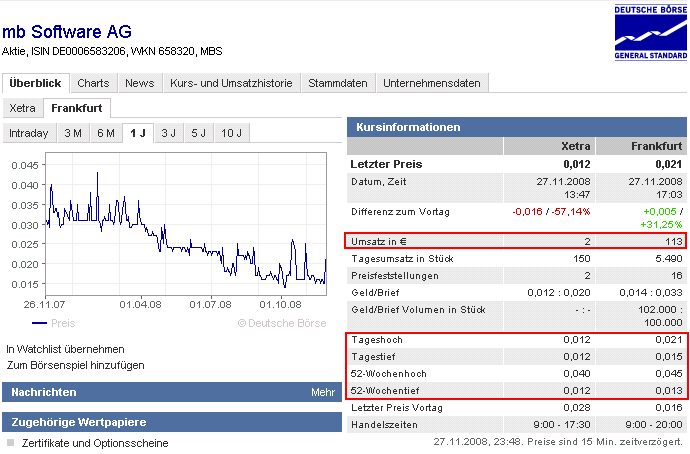Select the Stammdaten tab
690x454 pixels.
(x=339, y=83)
